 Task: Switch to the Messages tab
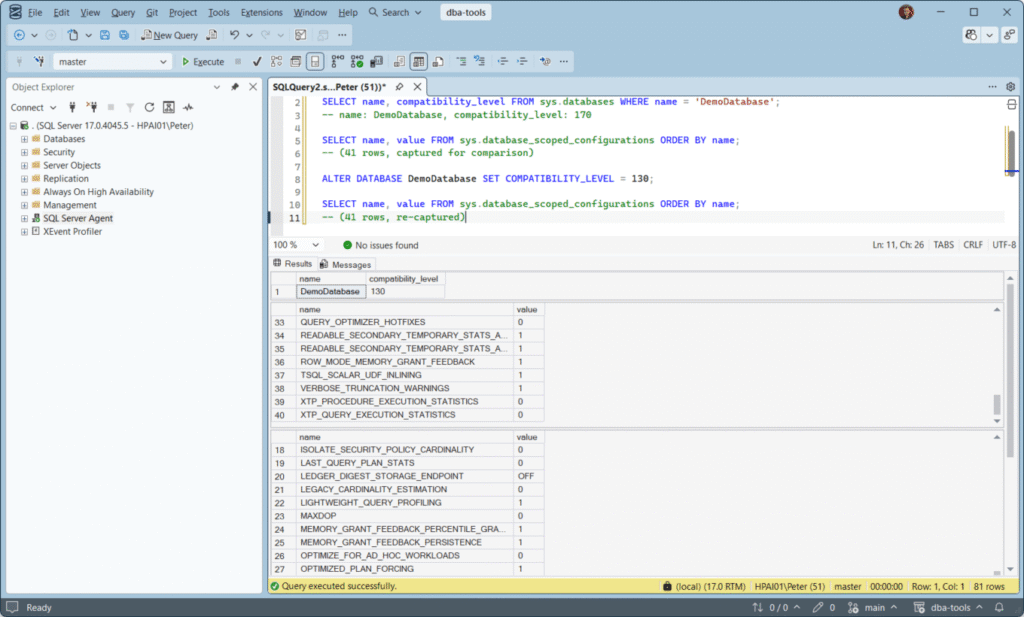point(345,264)
